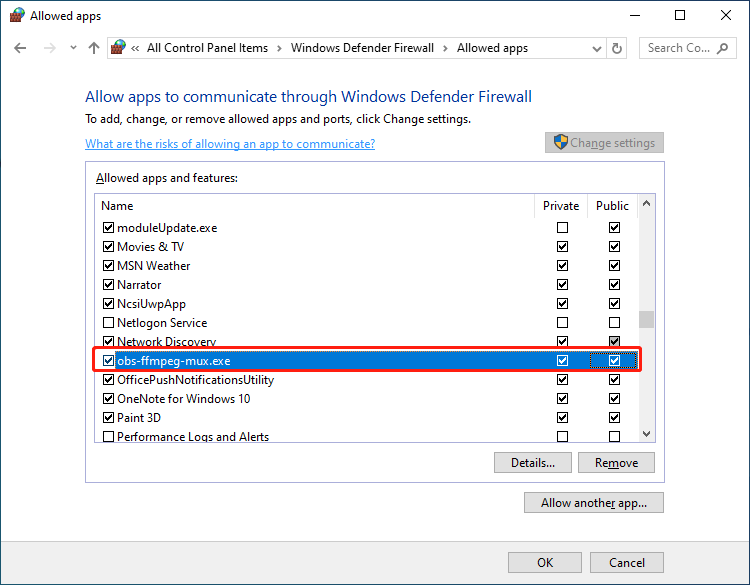Select the NcsiUwpApp row
The width and height of the screenshot is (750, 585).
click(x=366, y=303)
